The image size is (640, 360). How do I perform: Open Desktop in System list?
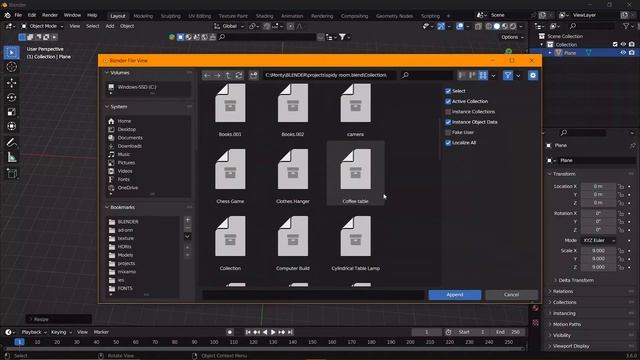(127, 129)
